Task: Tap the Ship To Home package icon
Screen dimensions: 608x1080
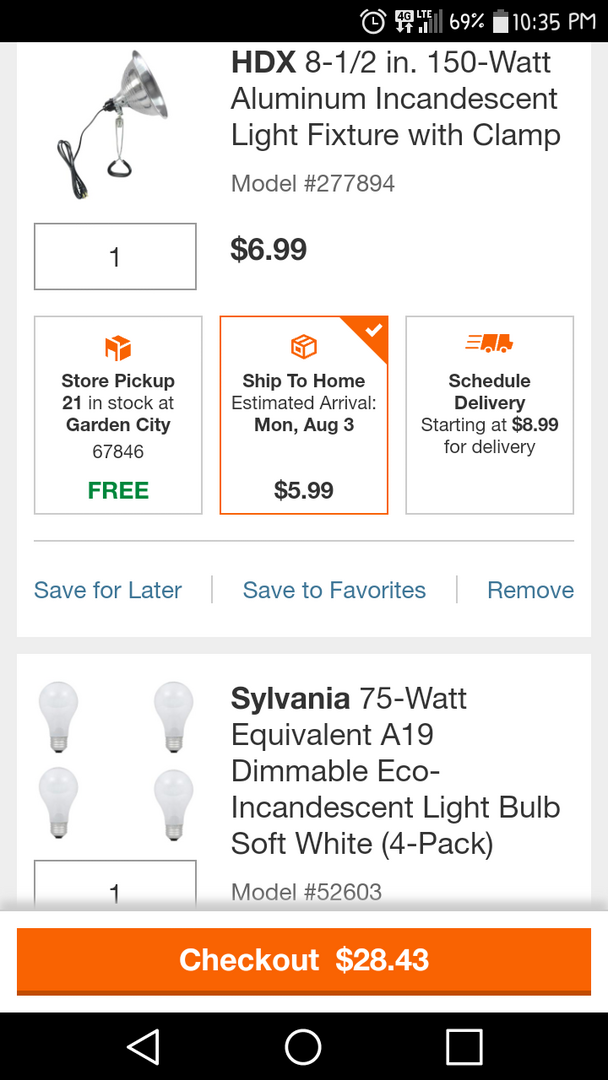Action: pyautogui.click(x=303, y=346)
